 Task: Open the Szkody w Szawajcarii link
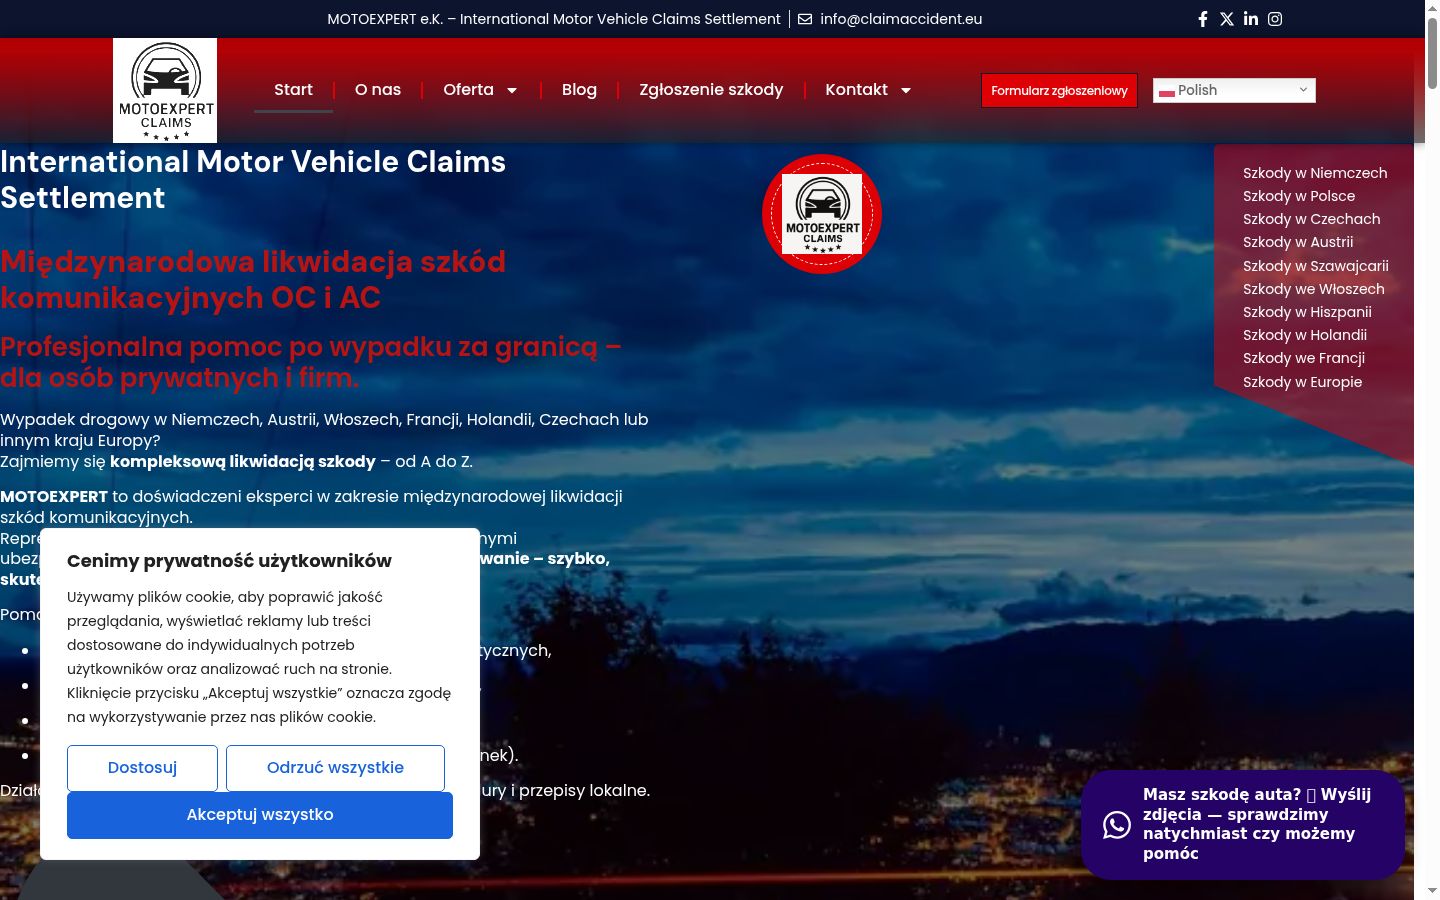coord(1316,266)
